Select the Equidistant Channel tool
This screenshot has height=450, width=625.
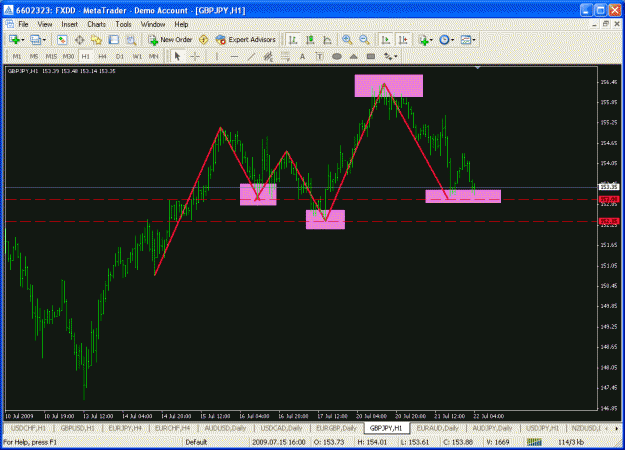(268, 57)
